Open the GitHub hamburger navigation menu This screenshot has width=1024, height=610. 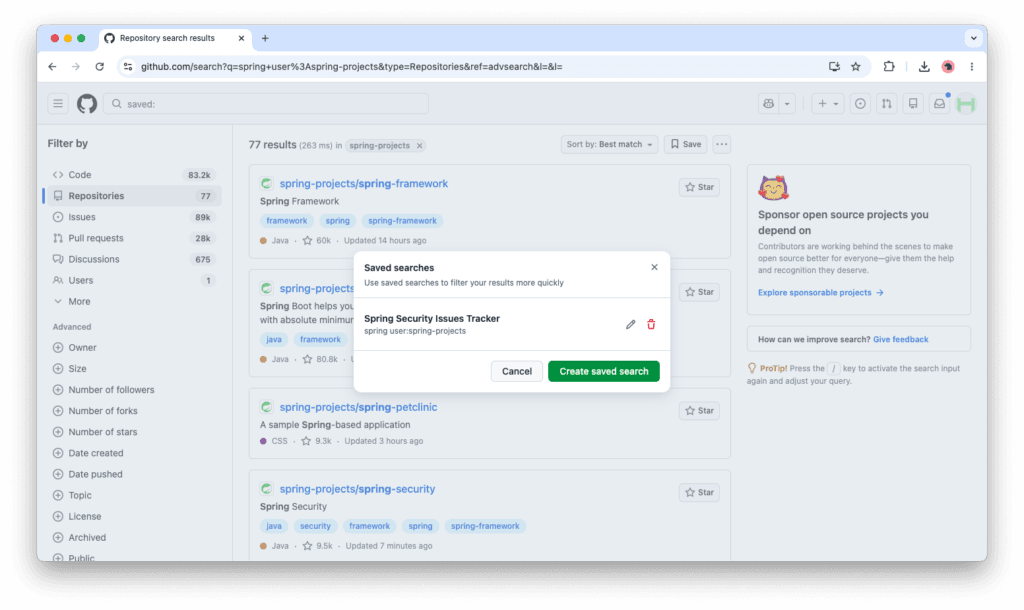coord(58,104)
